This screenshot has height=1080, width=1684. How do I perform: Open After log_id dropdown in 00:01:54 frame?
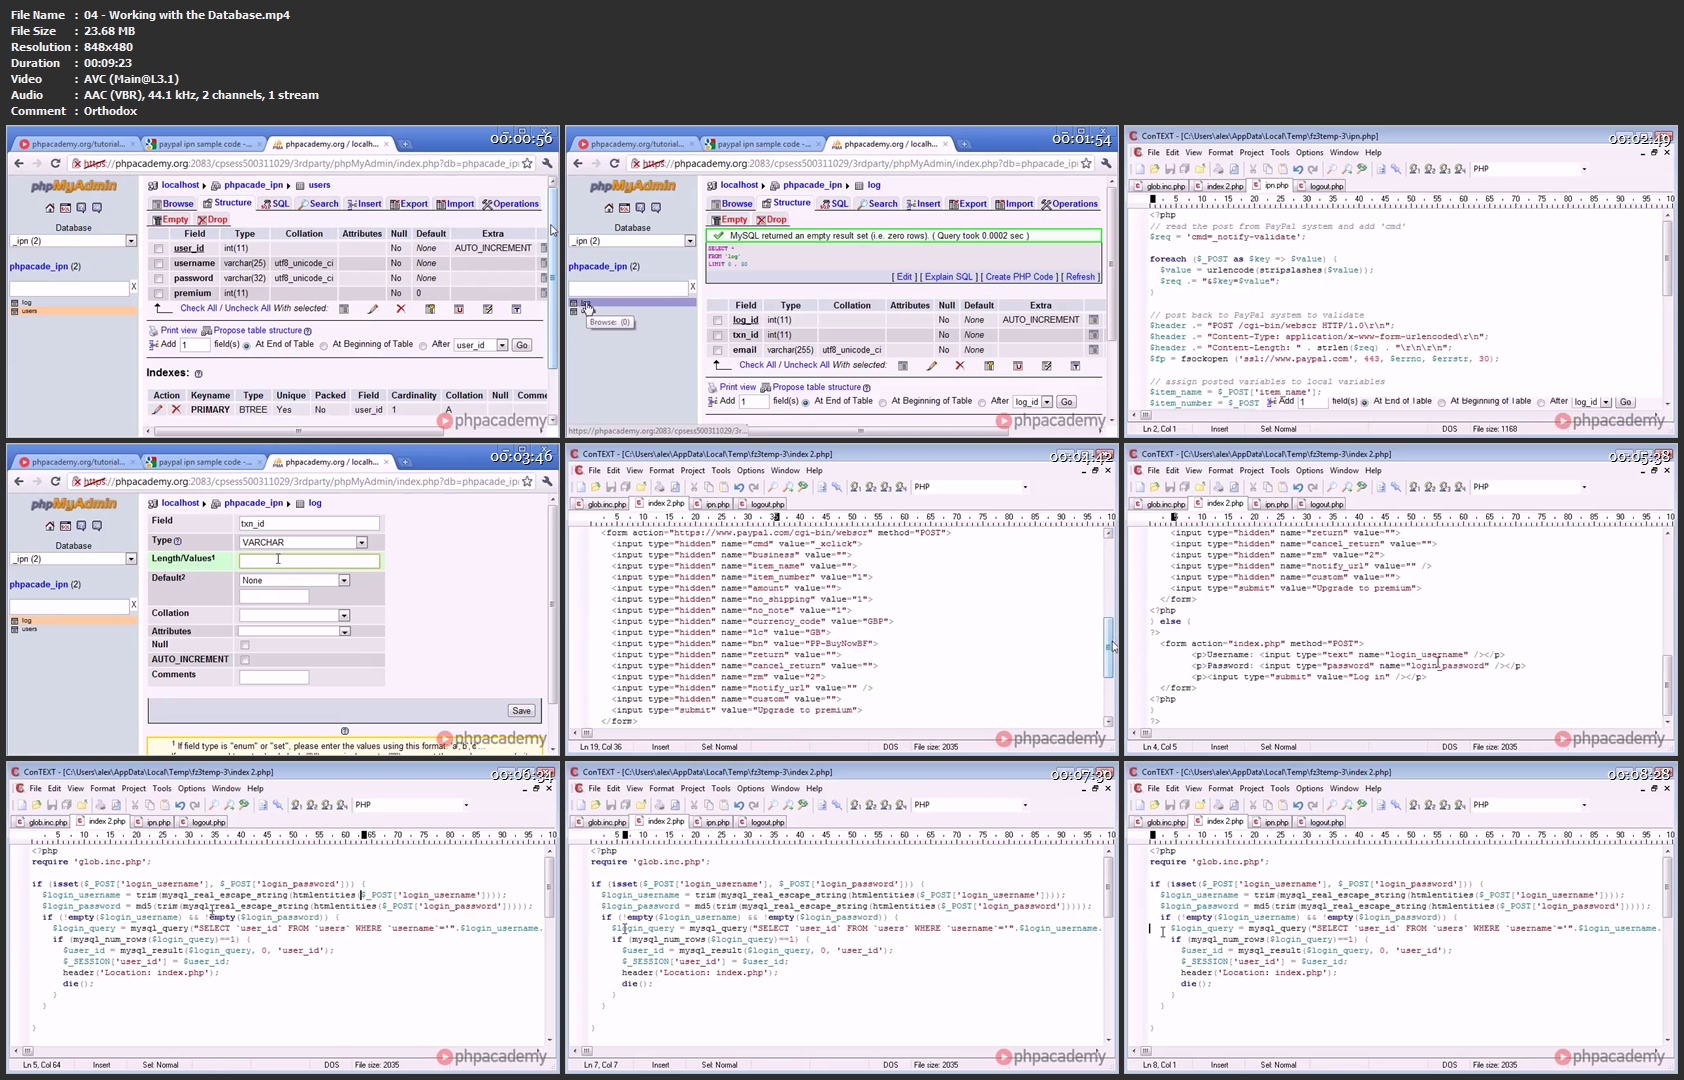coord(1033,402)
